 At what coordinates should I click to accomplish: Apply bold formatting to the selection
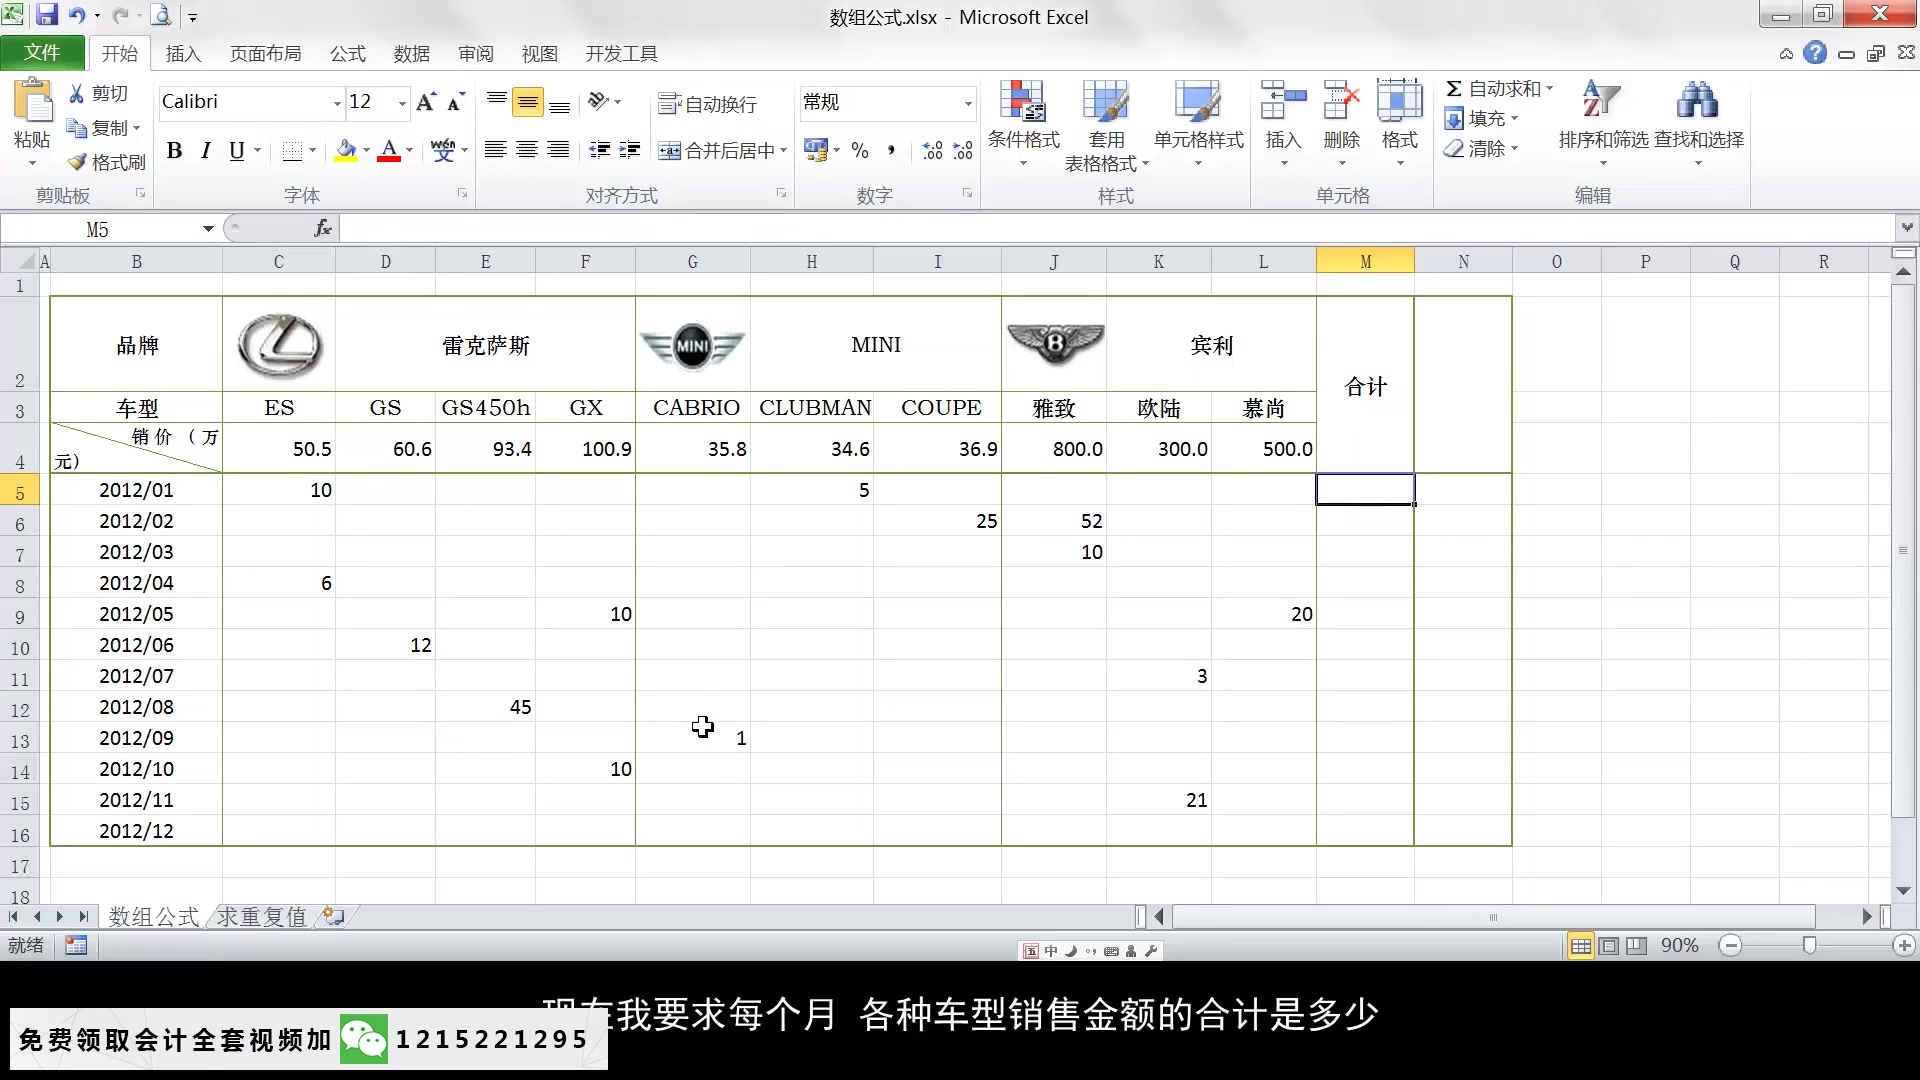click(x=175, y=151)
